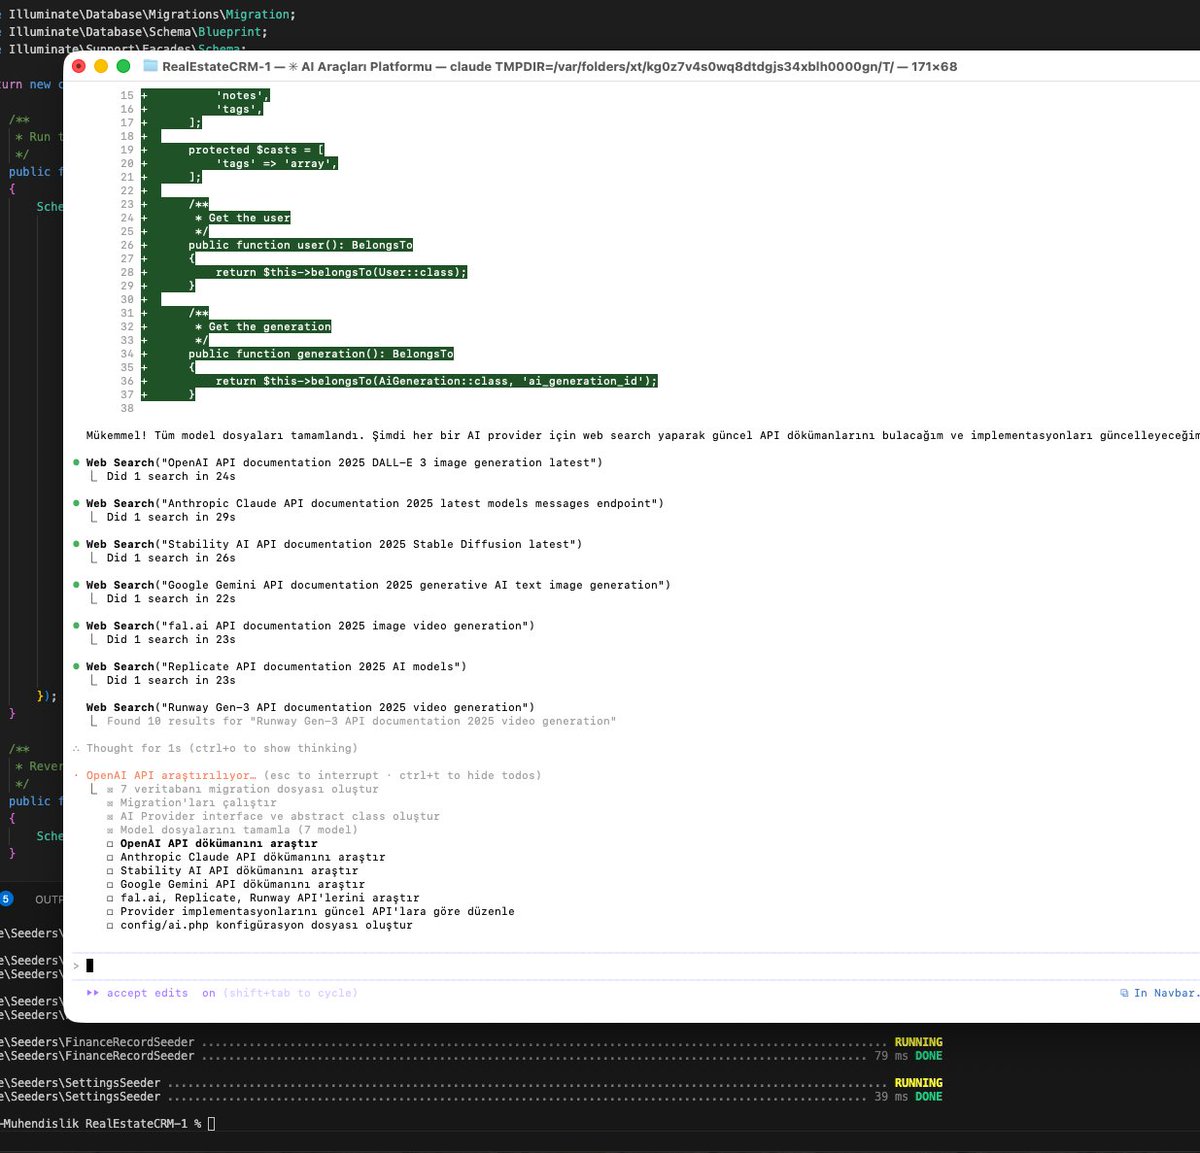Click the '79 ms DONE' FinanceRecordSeeder result
This screenshot has width=1200, height=1153.
pos(908,1056)
